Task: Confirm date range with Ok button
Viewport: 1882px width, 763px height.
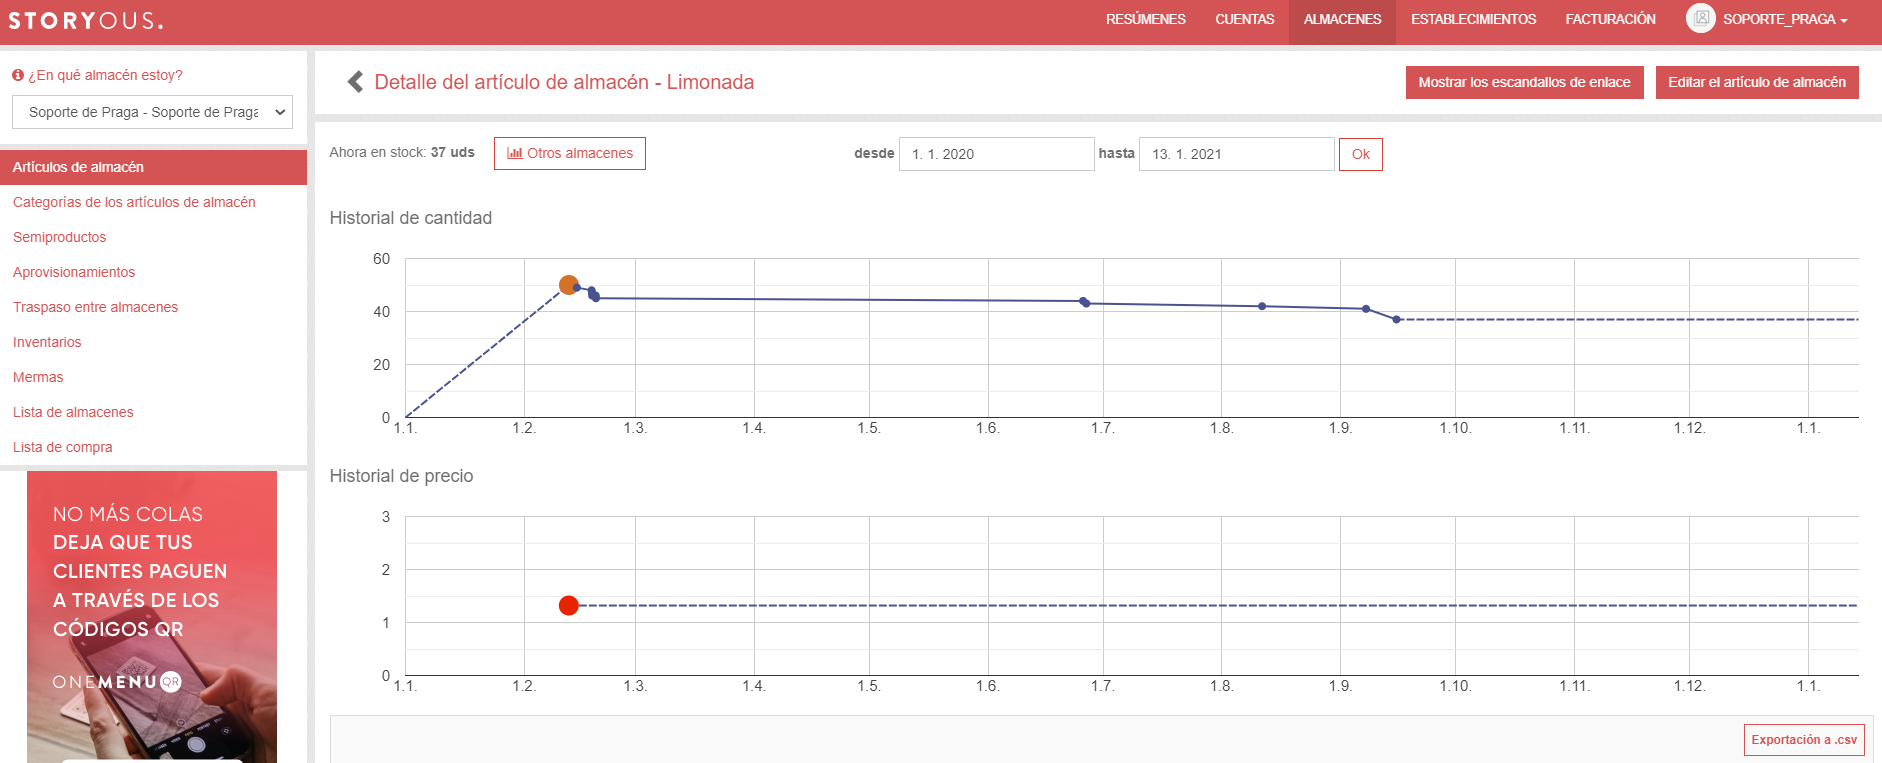Action: [1361, 154]
